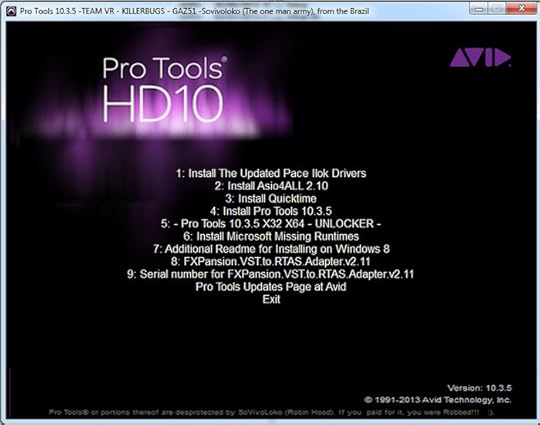Screen dimensions: 540x425
Task: Click the Exit option
Action: coord(271,300)
